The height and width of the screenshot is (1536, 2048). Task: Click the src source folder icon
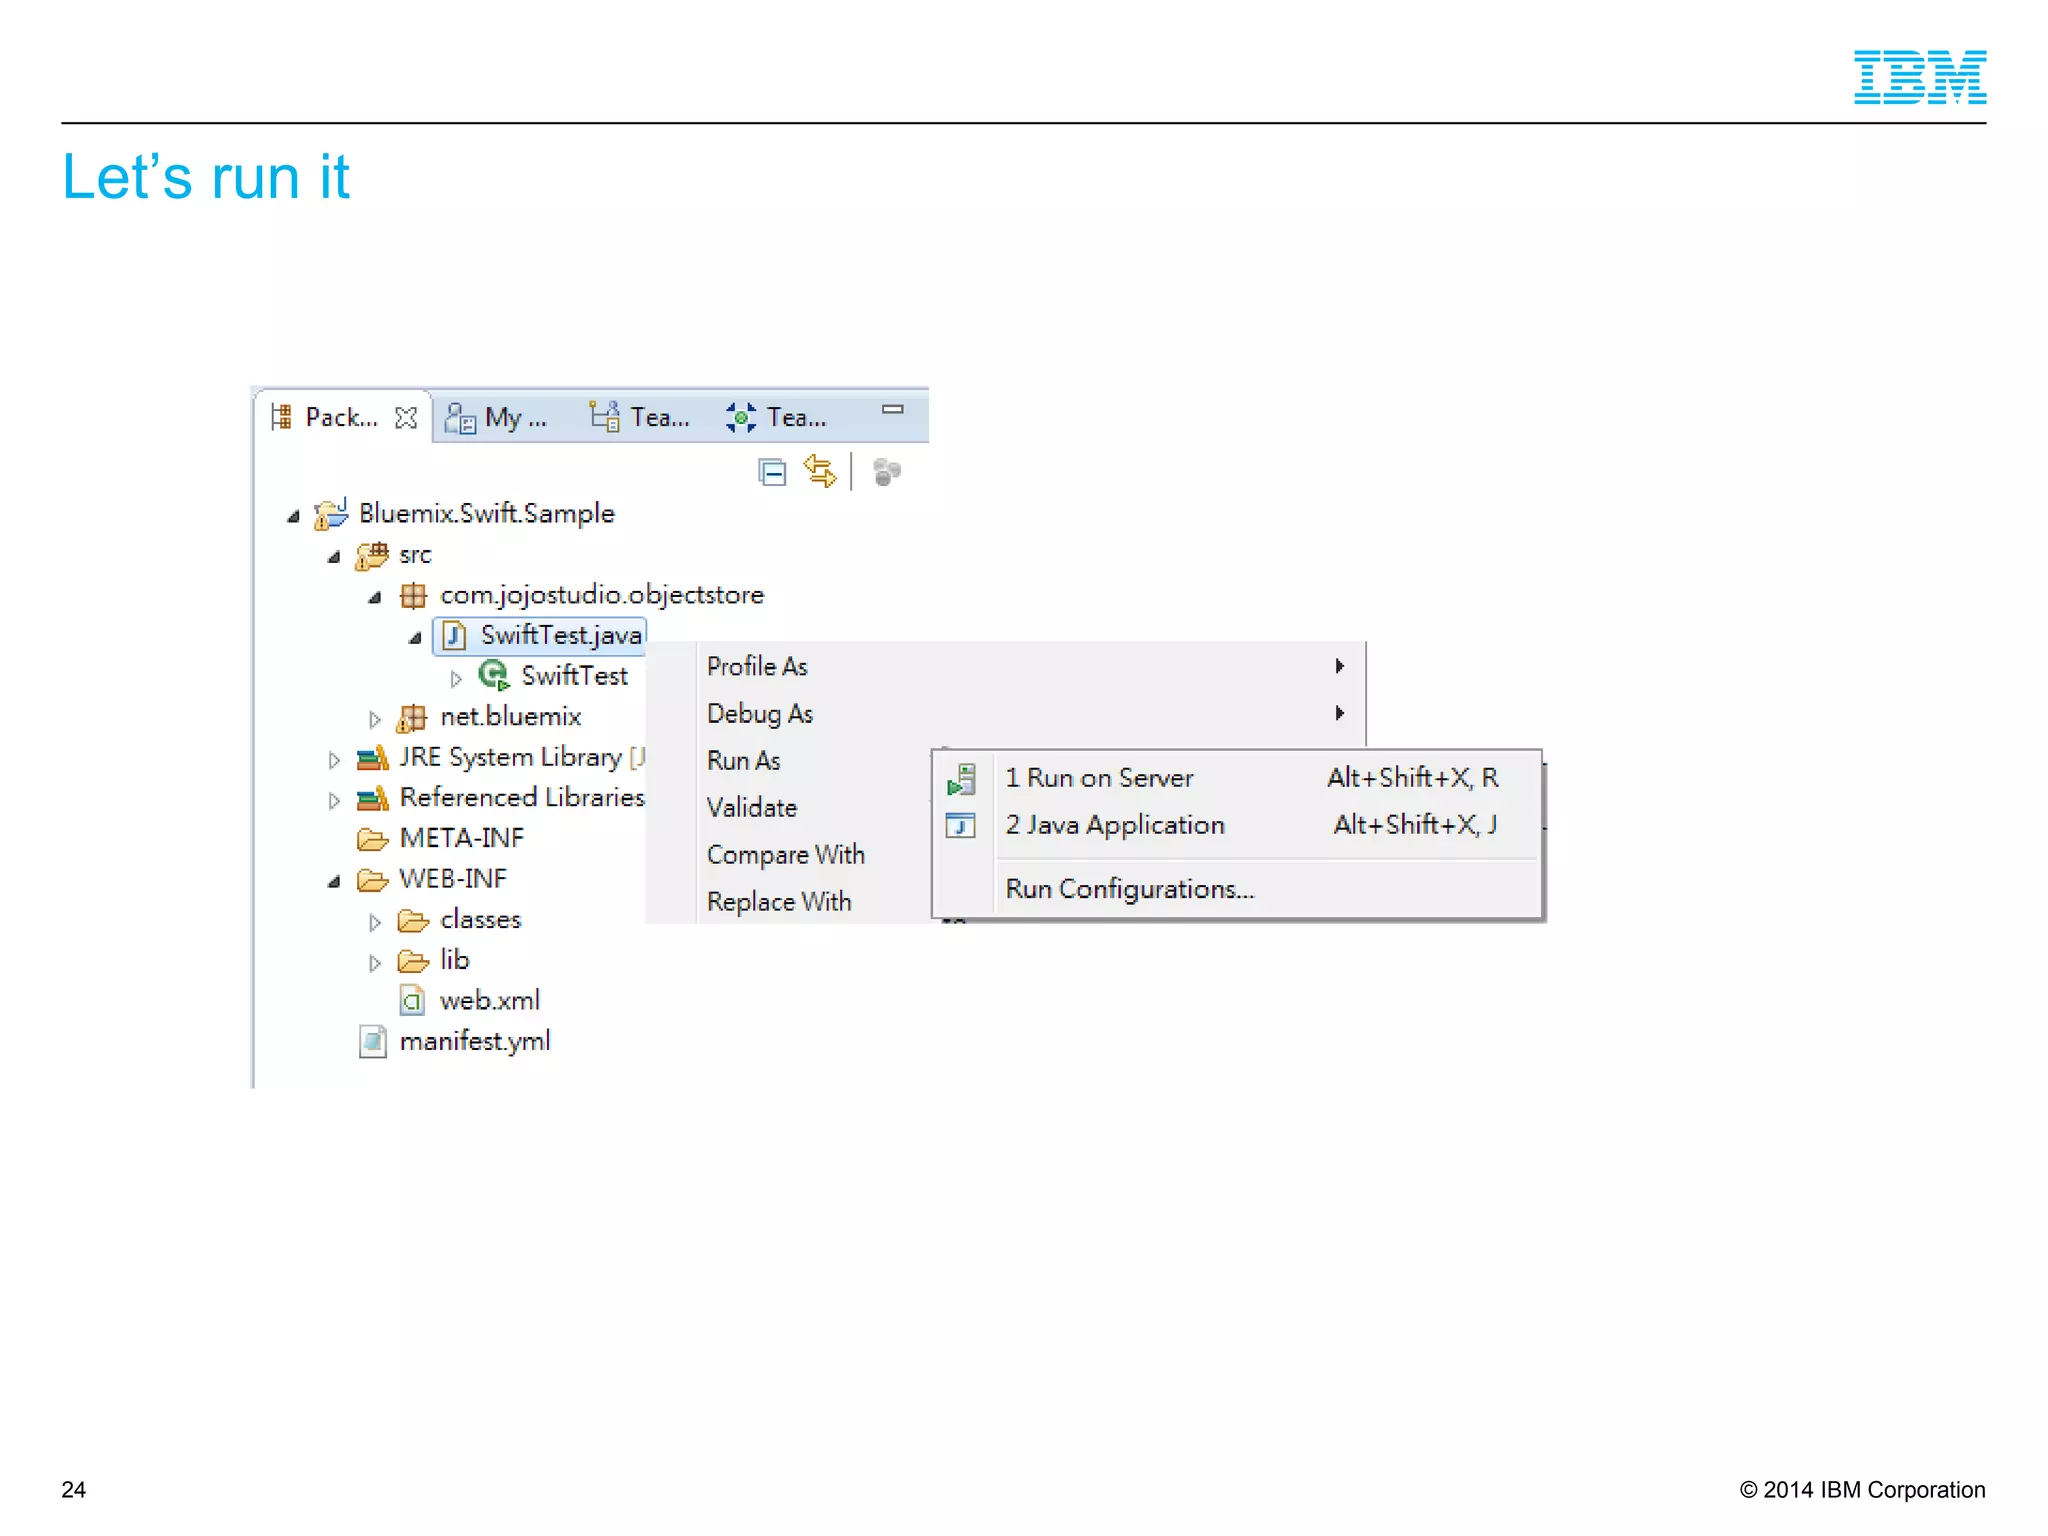point(372,555)
